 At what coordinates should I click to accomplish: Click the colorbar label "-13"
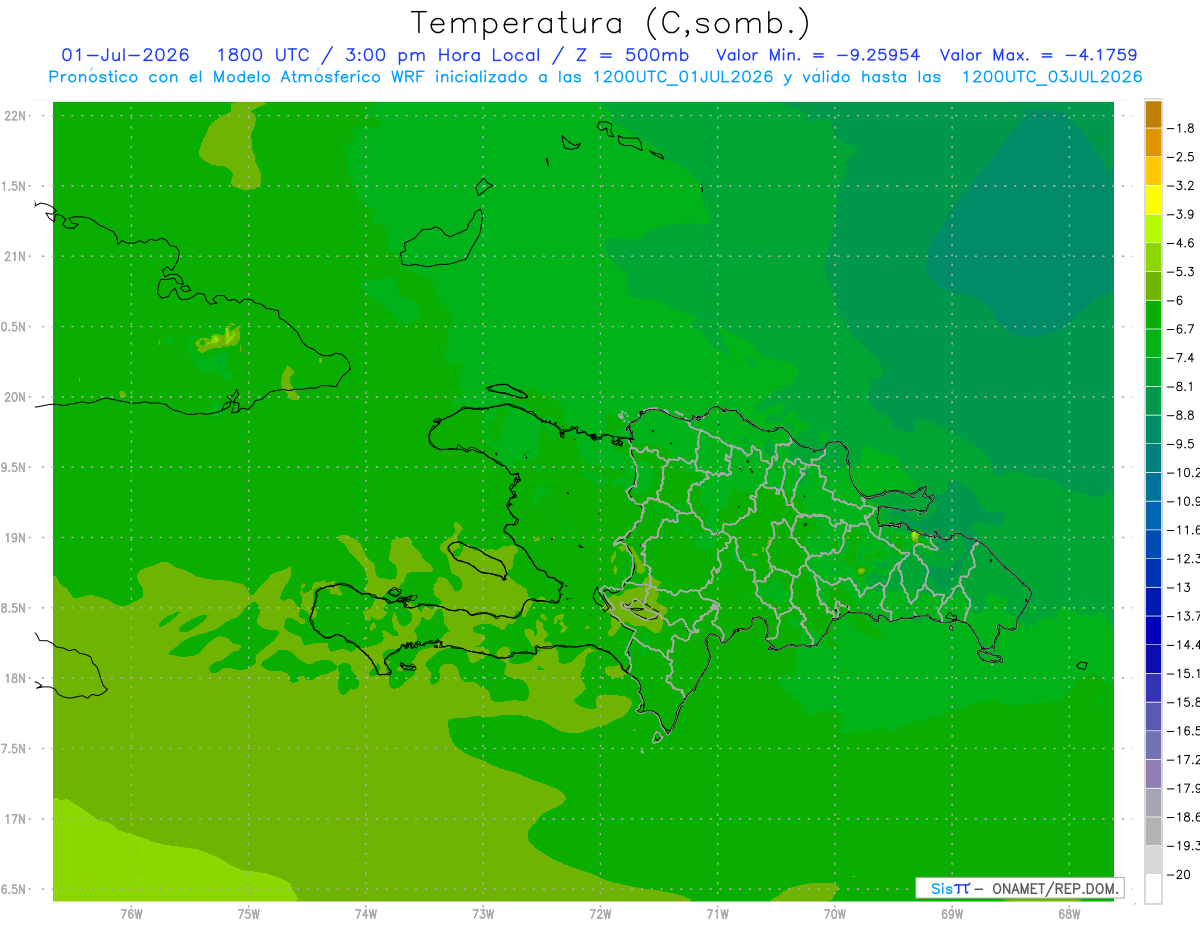pyautogui.click(x=1179, y=587)
